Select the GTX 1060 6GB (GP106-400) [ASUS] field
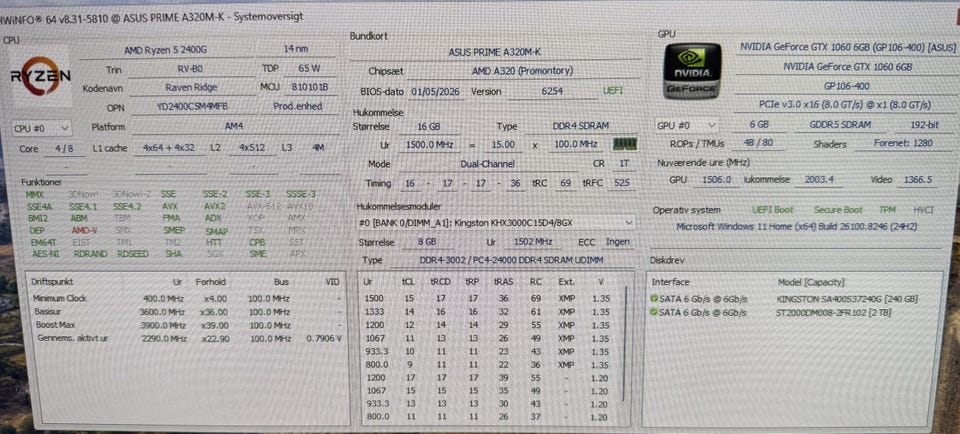960x434 pixels. tap(848, 47)
